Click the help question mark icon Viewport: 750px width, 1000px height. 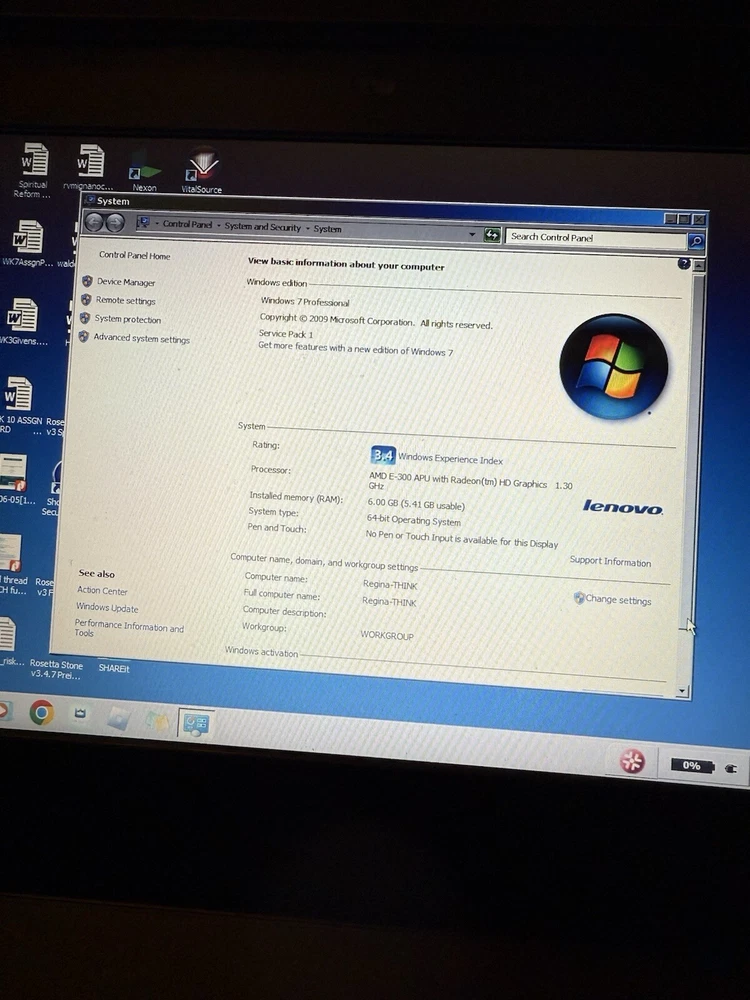coord(684,264)
